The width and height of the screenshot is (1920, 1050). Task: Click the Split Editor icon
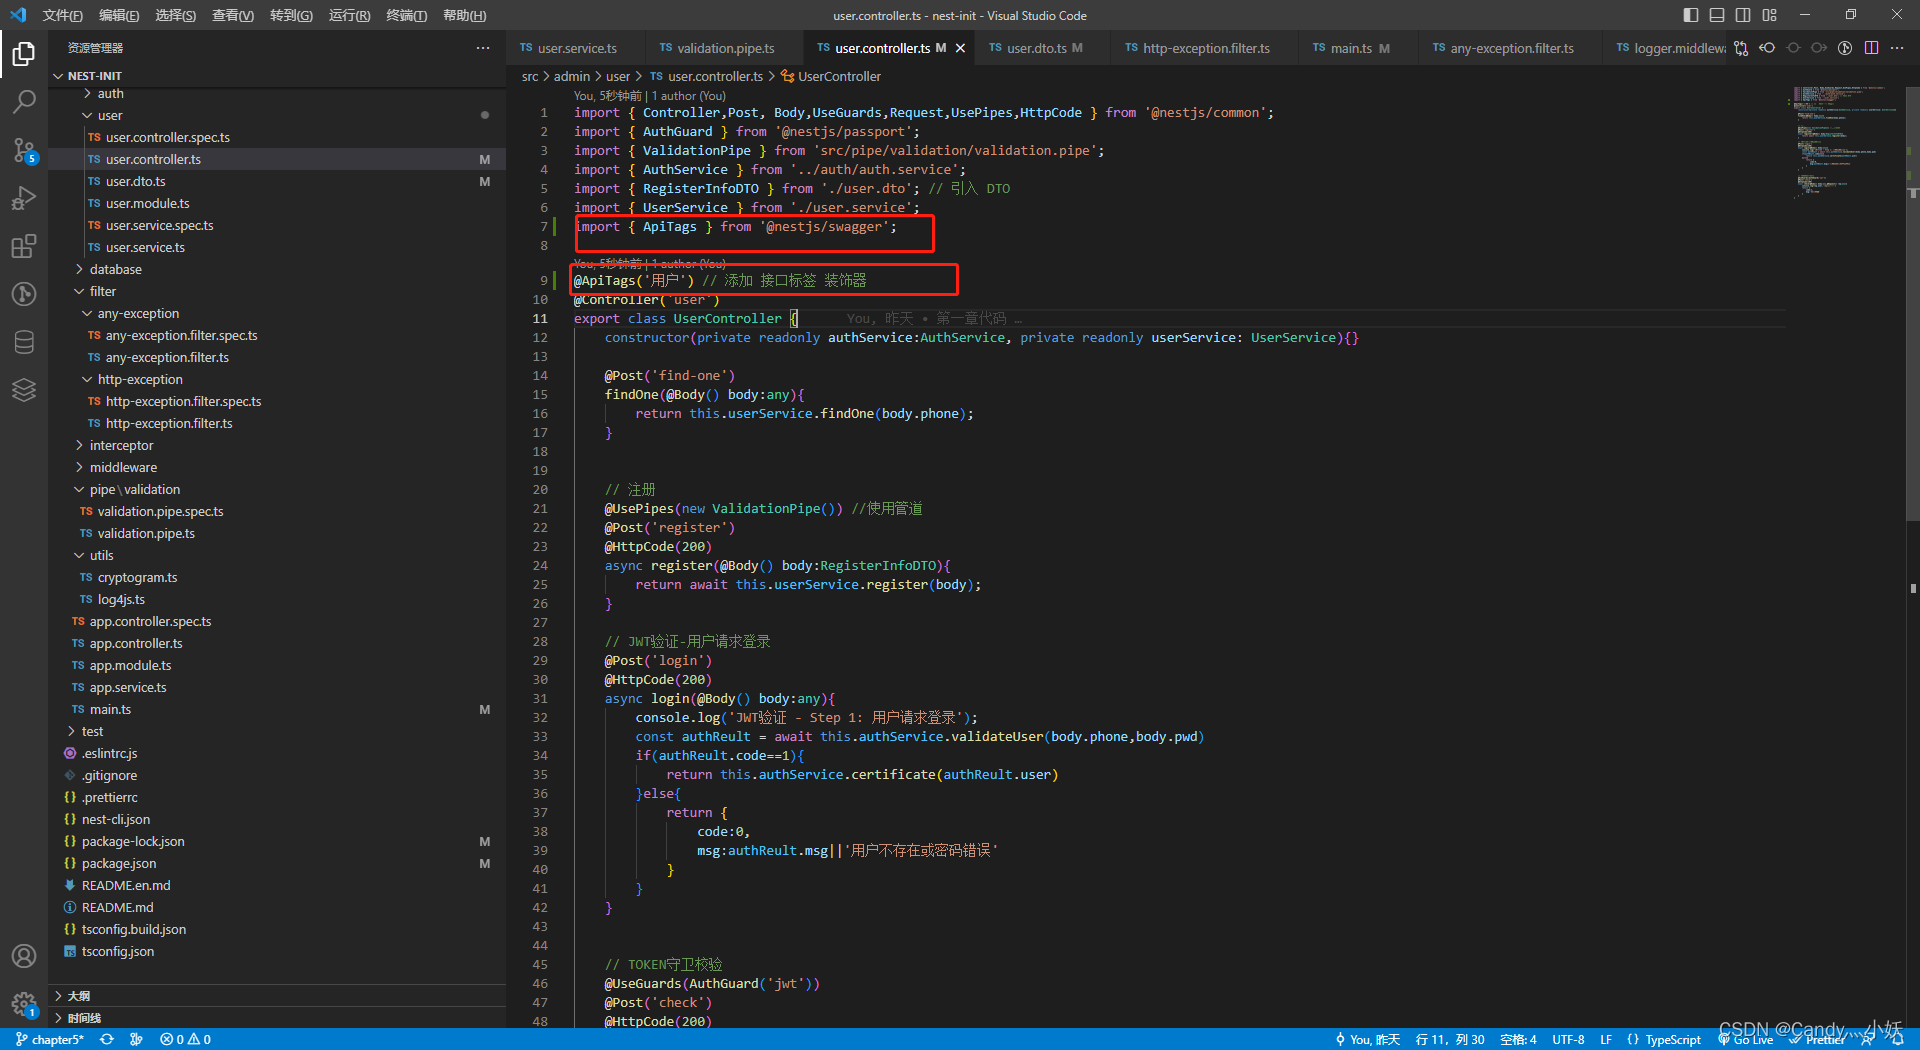coord(1871,47)
